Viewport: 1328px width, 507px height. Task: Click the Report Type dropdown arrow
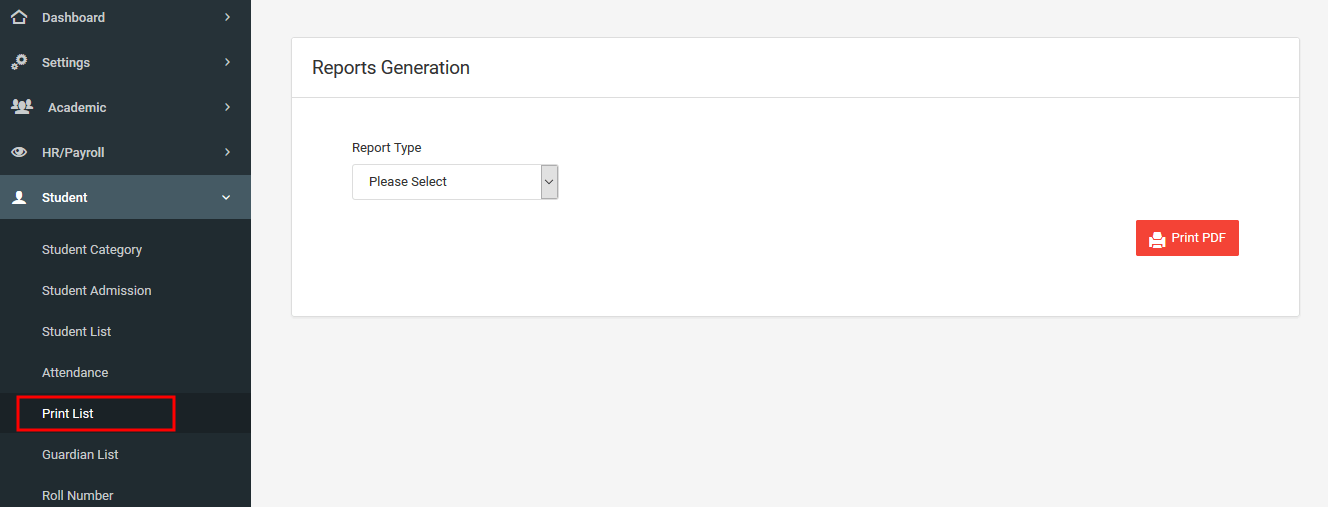point(549,182)
